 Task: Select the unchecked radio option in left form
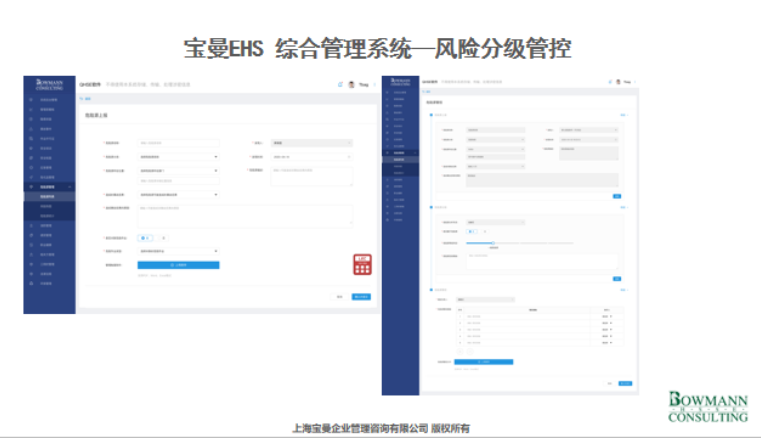(163, 238)
